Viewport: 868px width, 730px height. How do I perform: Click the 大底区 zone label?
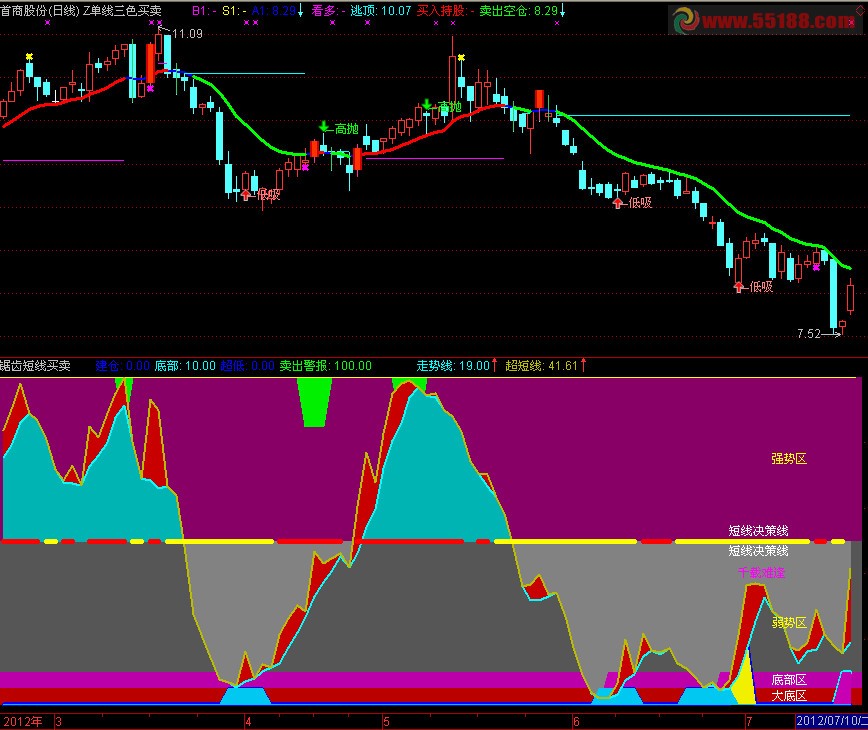click(789, 696)
